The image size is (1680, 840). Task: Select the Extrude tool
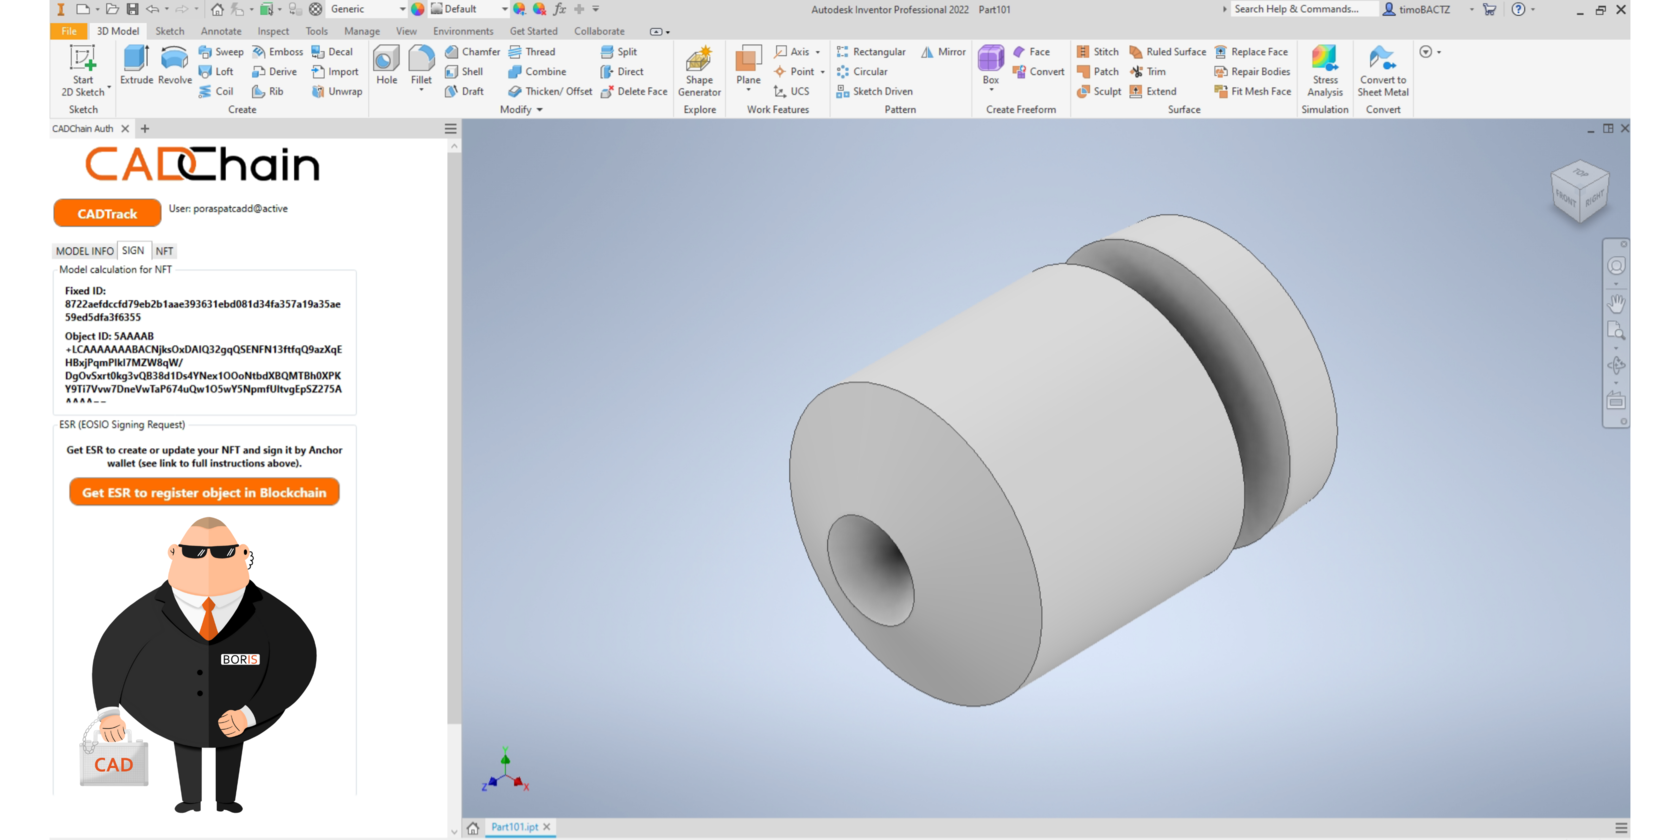136,66
